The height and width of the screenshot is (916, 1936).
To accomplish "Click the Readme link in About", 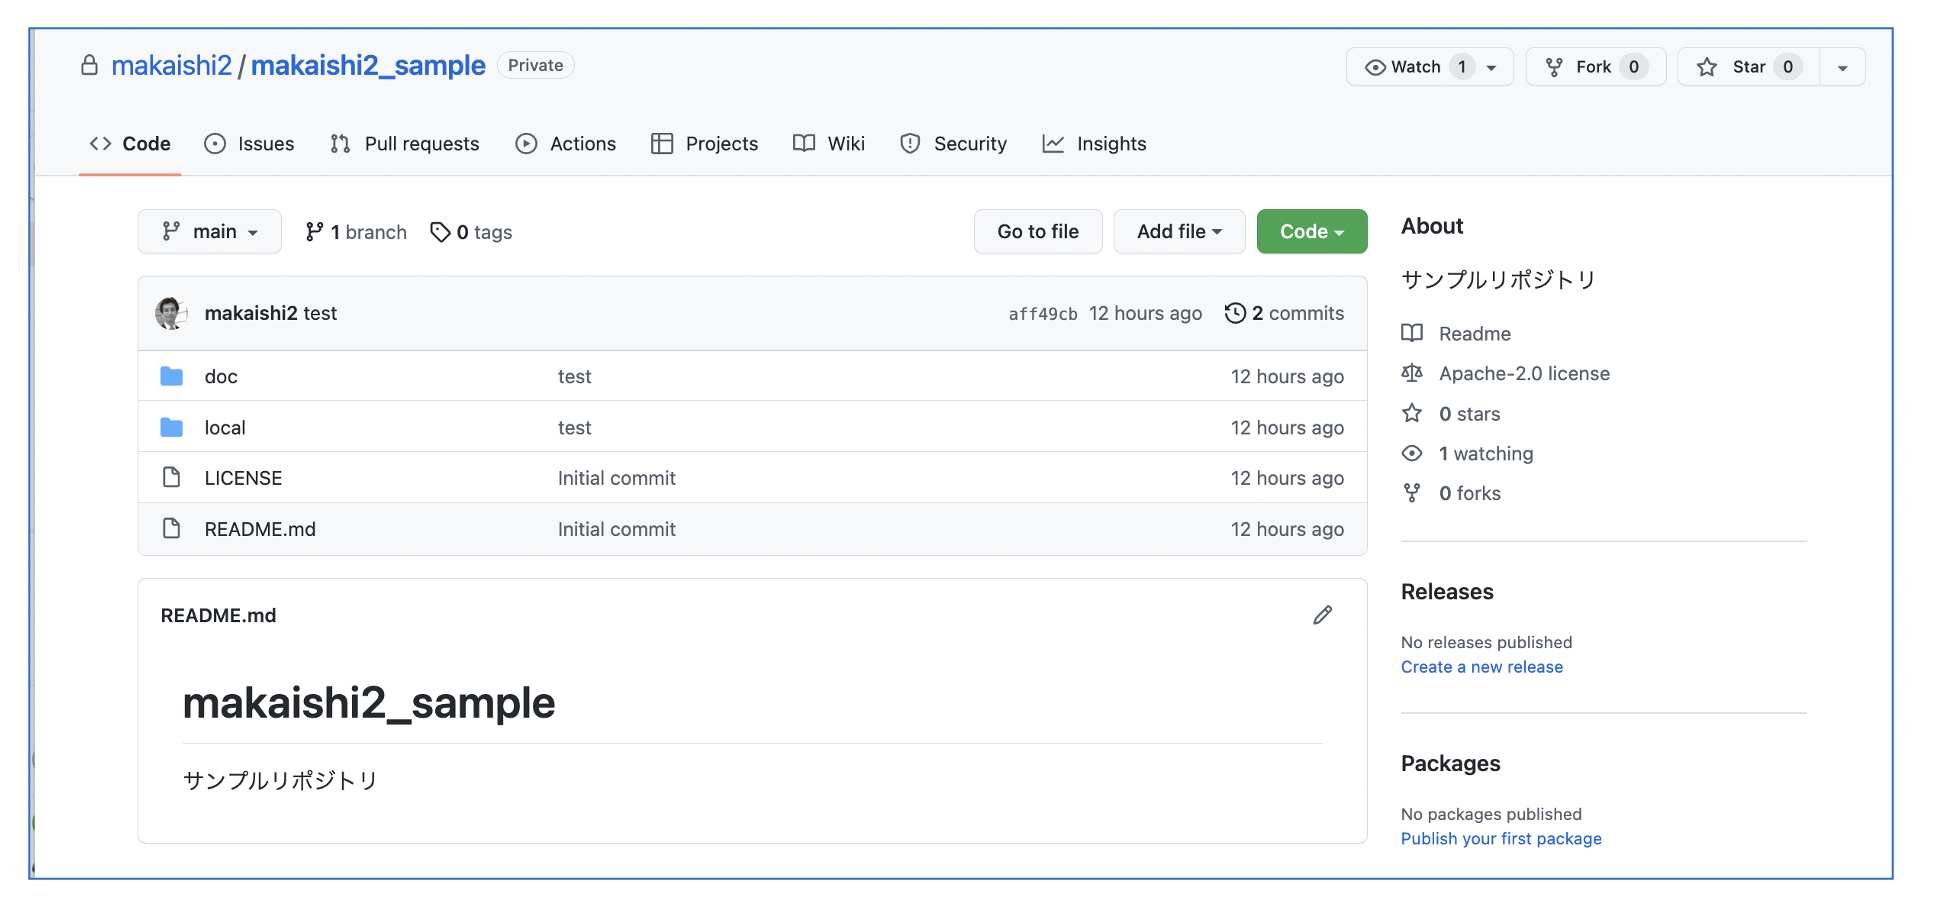I will 1475,334.
